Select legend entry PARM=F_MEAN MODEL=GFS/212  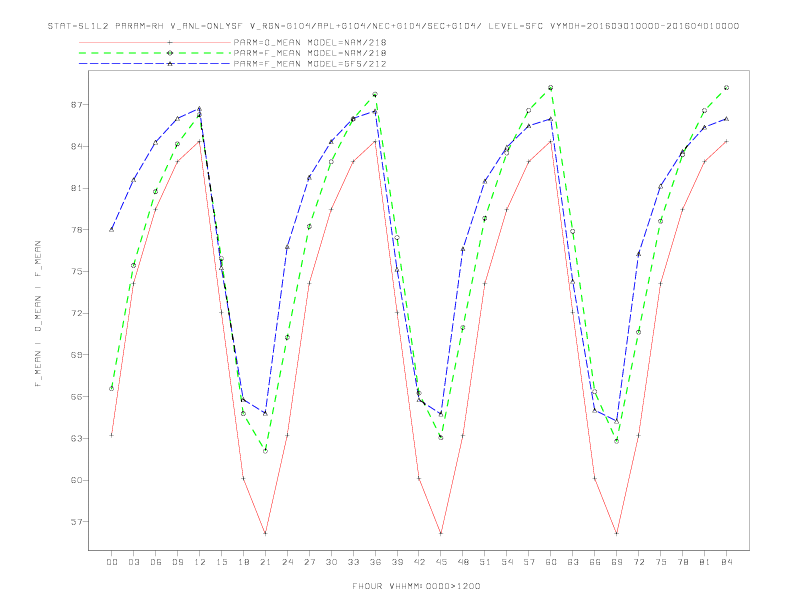point(310,64)
